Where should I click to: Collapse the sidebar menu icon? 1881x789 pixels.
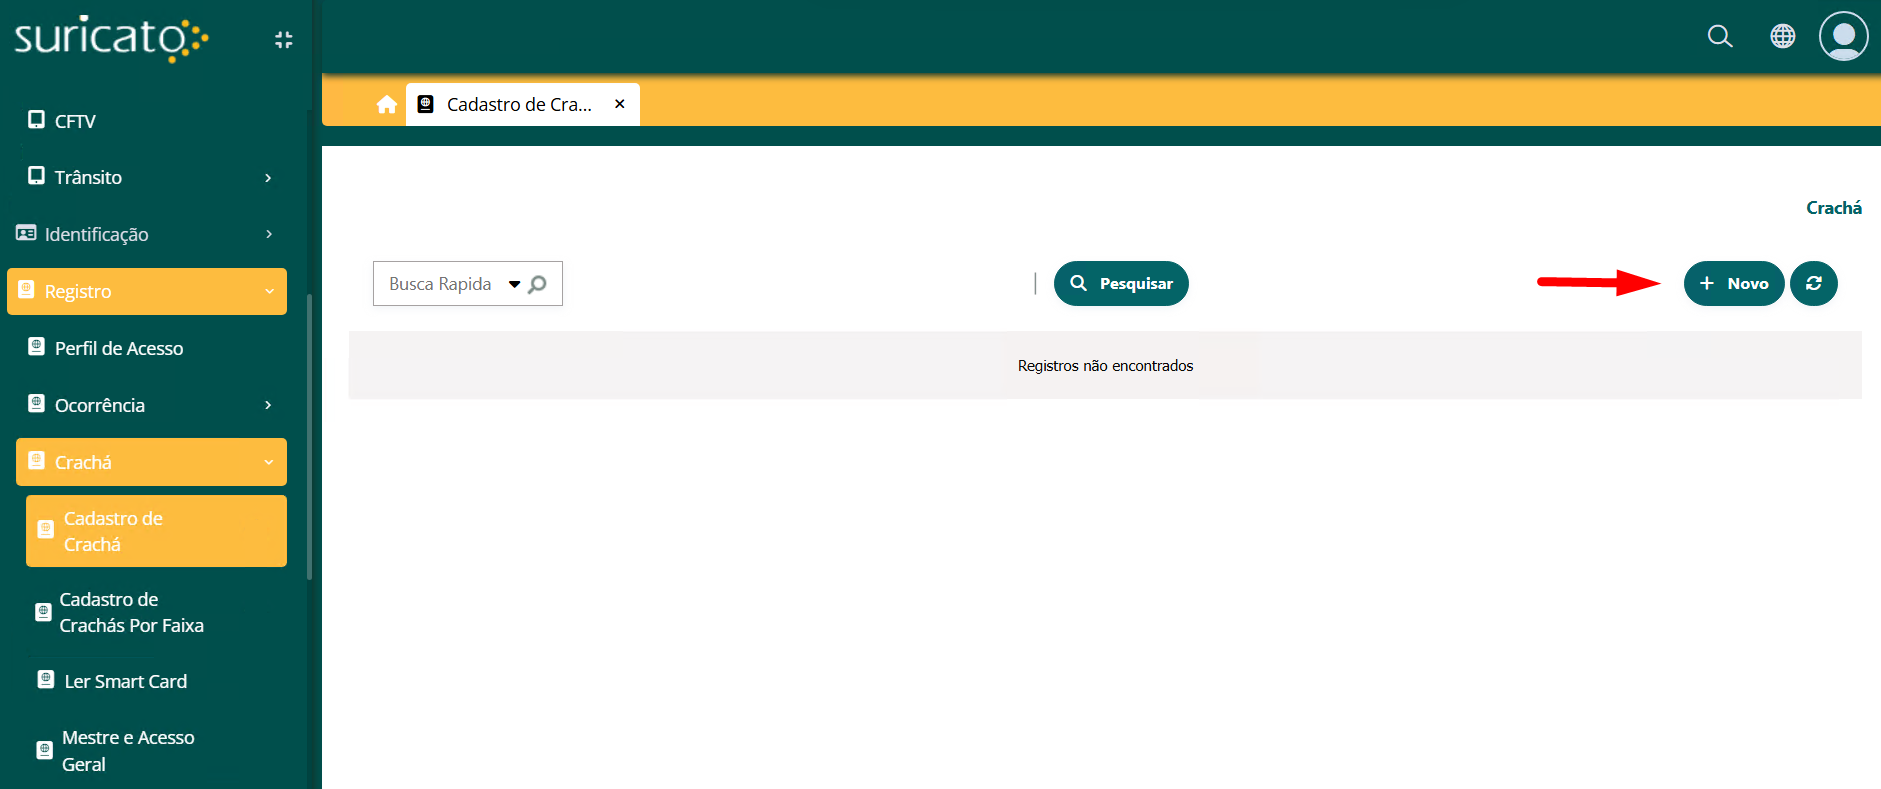click(284, 39)
